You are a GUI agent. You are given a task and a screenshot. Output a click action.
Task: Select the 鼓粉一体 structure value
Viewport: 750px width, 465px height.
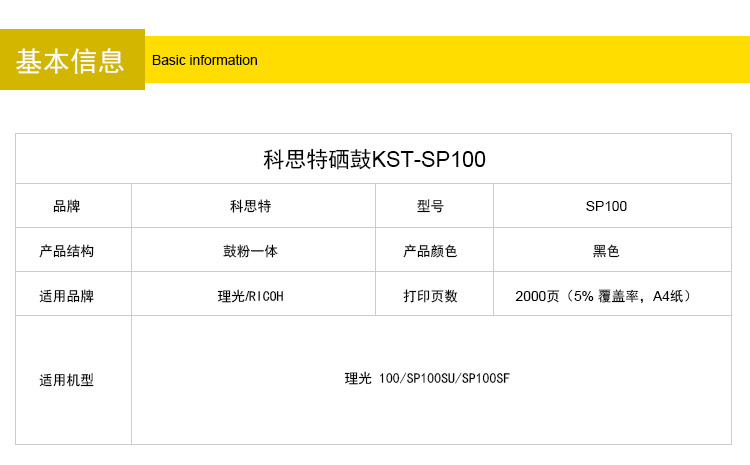point(250,251)
